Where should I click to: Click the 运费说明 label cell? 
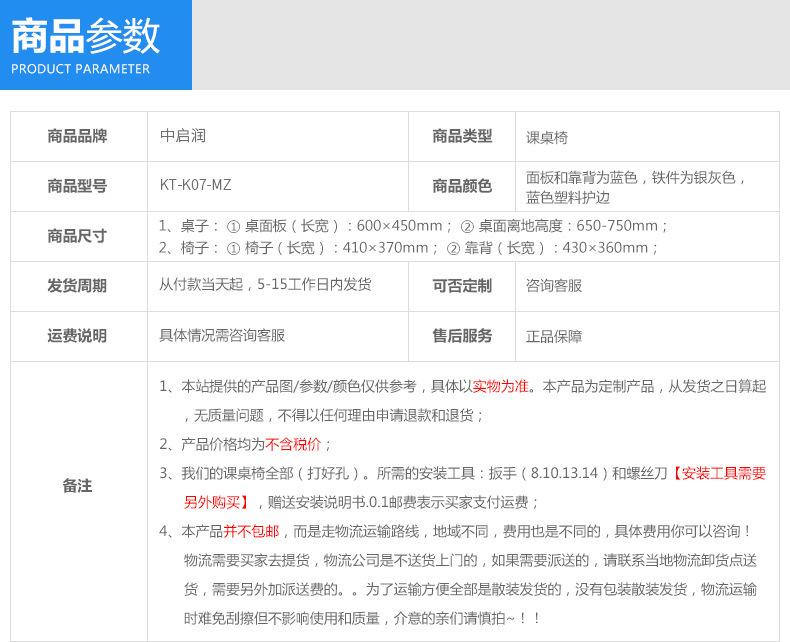pyautogui.click(x=77, y=336)
